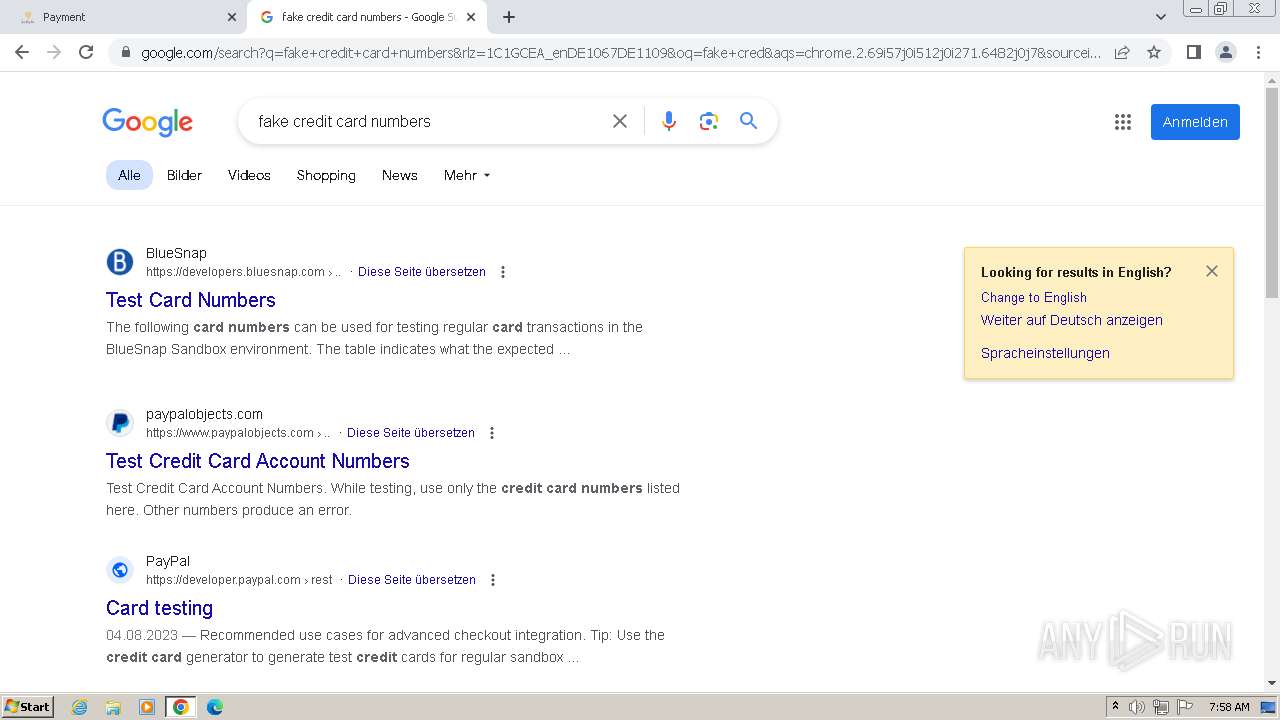Translate the developer.paypal.com result page
The image size is (1280, 720).
411,580
